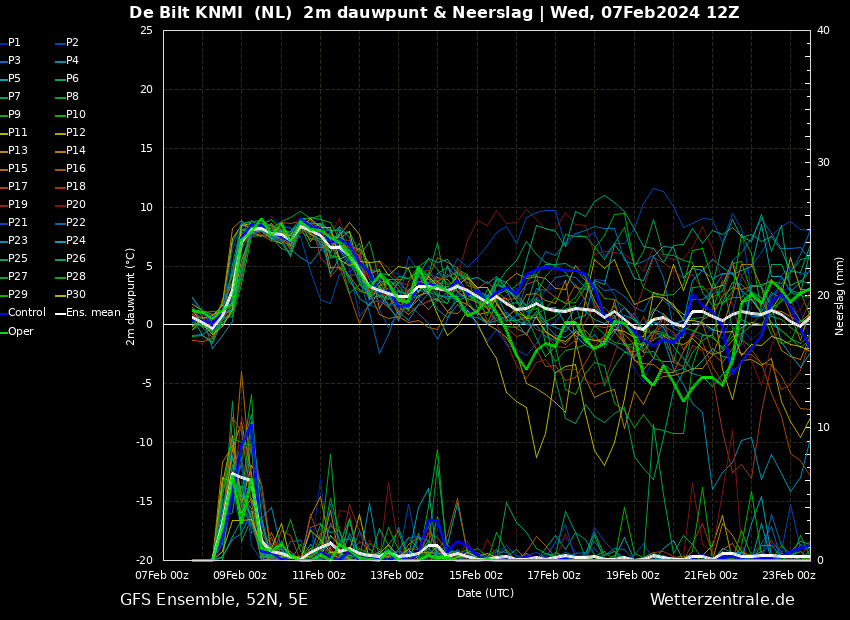Viewport: 850px width, 620px height.
Task: Click the GFS Ensemble, 52N, 5E caption
Action: tap(214, 599)
